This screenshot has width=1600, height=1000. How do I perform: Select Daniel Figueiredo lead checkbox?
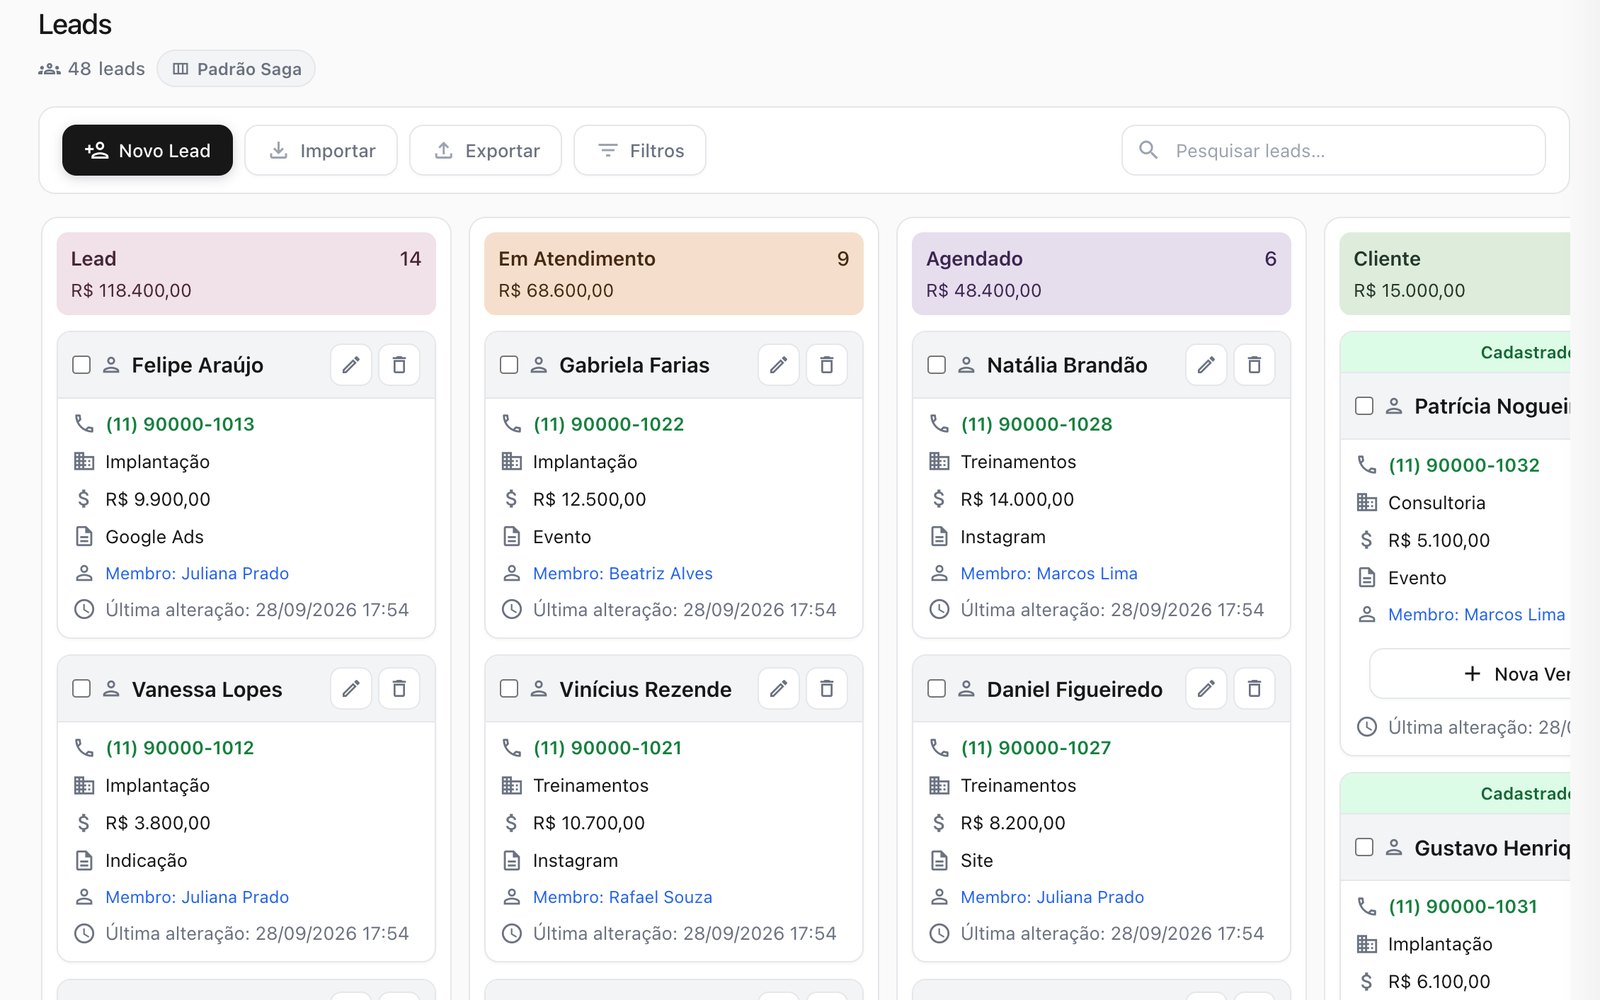[937, 689]
